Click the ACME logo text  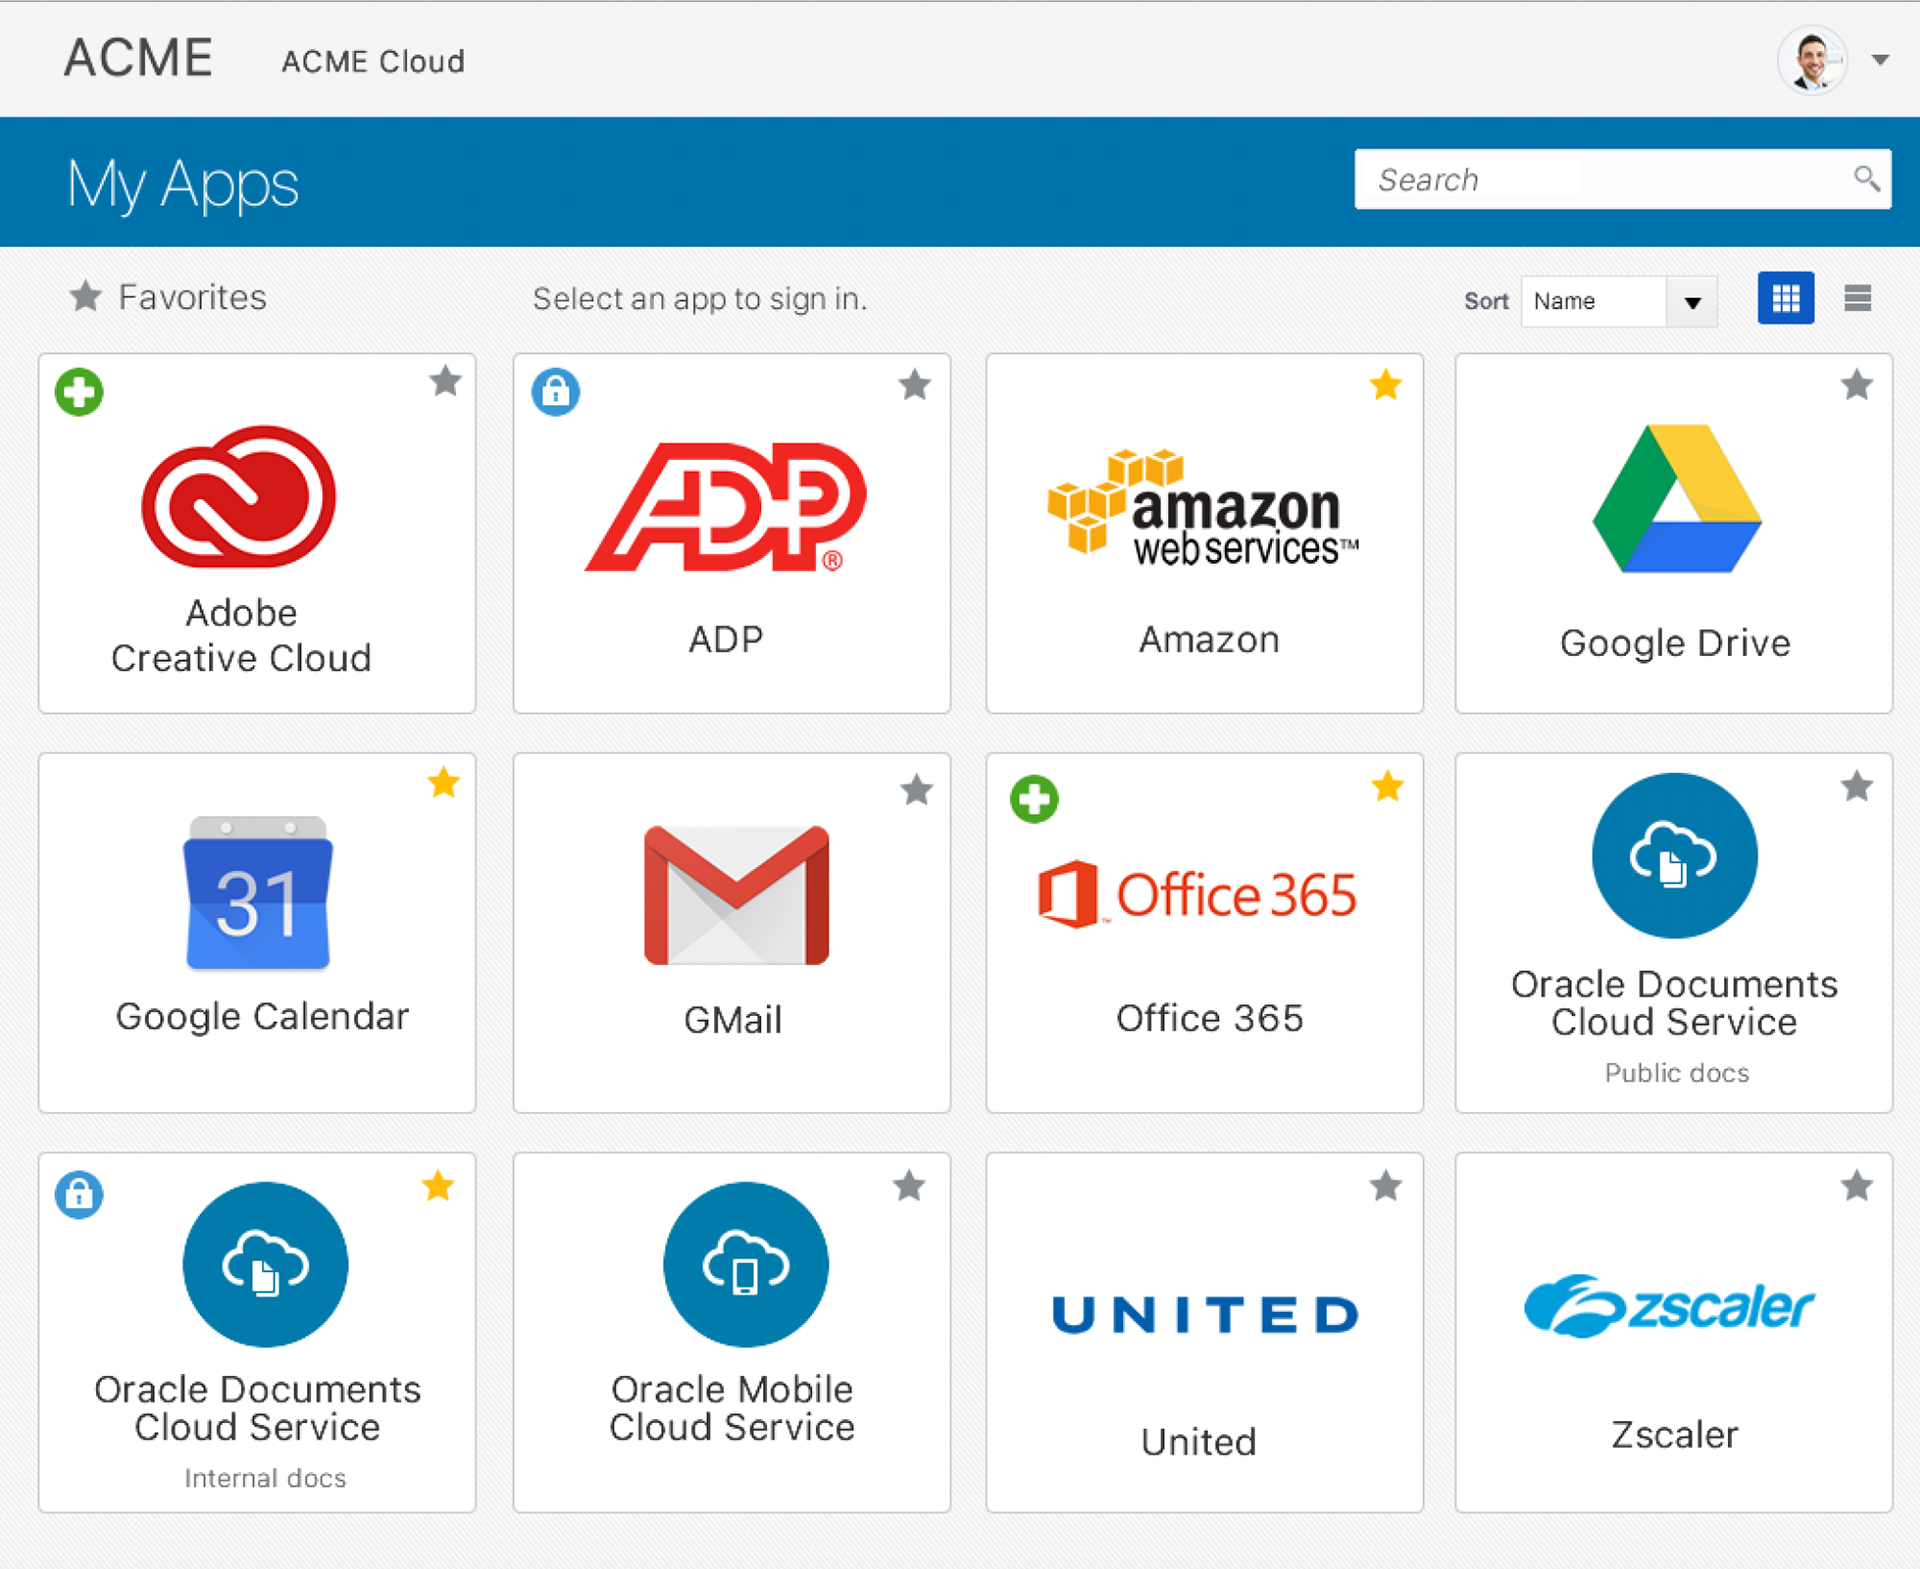(138, 57)
